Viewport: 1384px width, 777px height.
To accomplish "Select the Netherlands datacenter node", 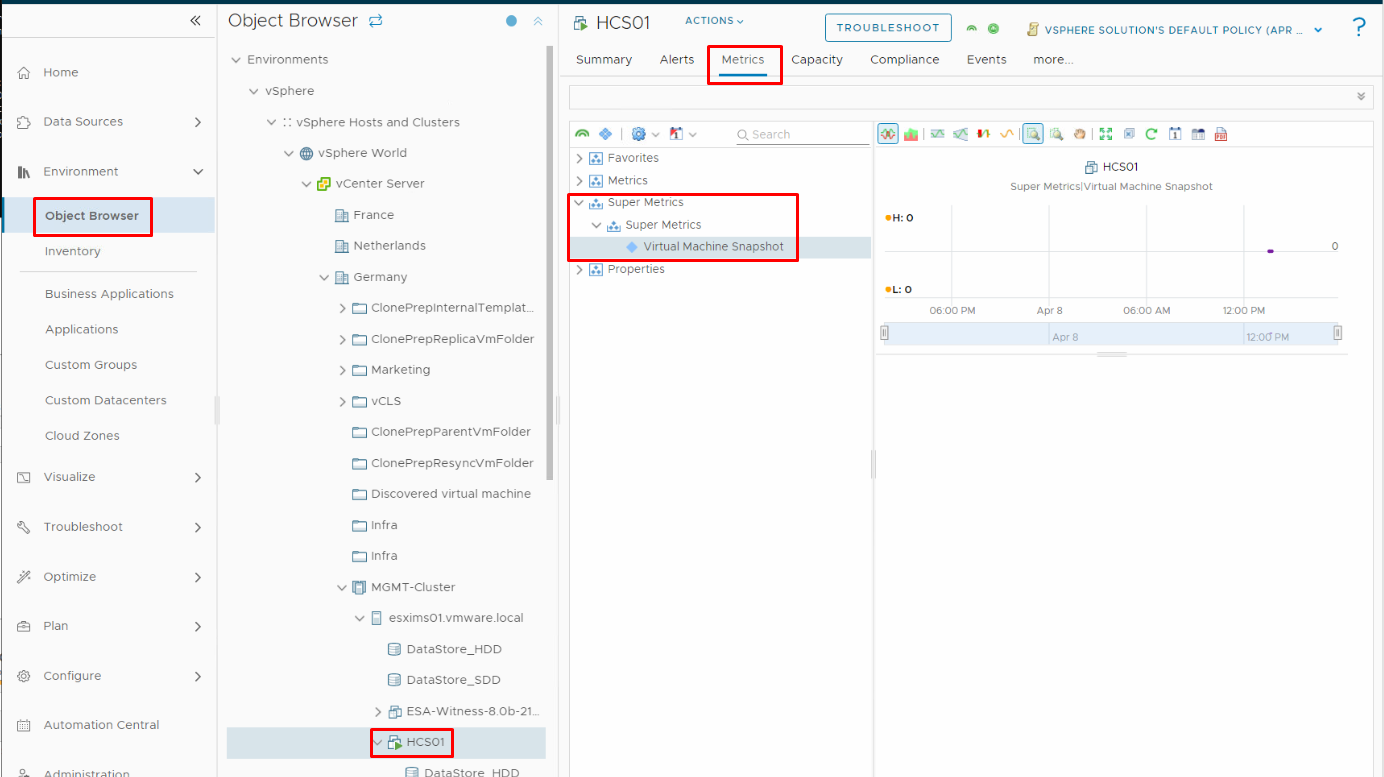I will 389,246.
